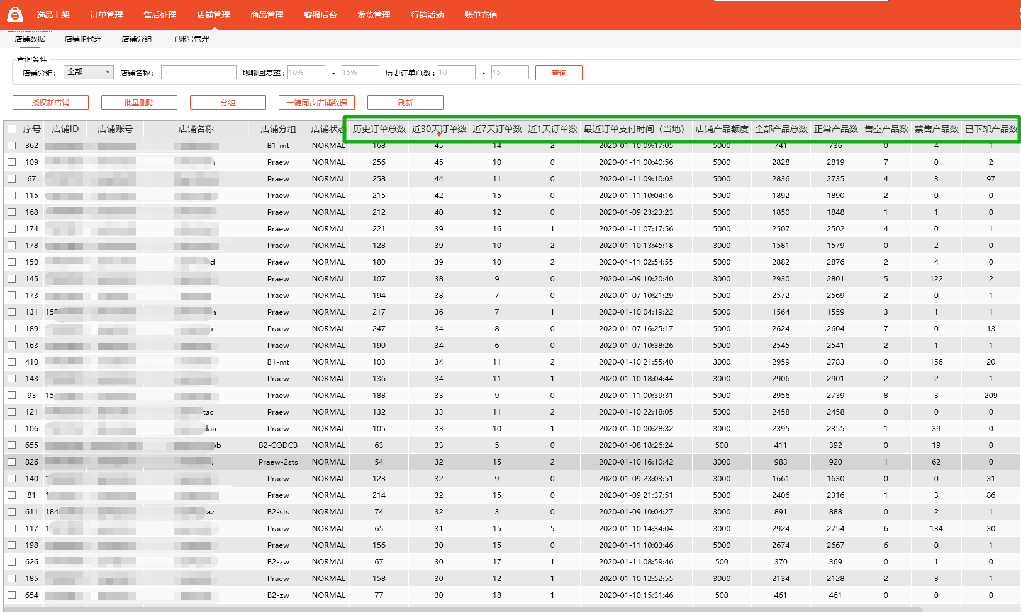1021x612 pixels.
Task: Switch to the 店铺分组 sub-tab
Action: coord(137,39)
